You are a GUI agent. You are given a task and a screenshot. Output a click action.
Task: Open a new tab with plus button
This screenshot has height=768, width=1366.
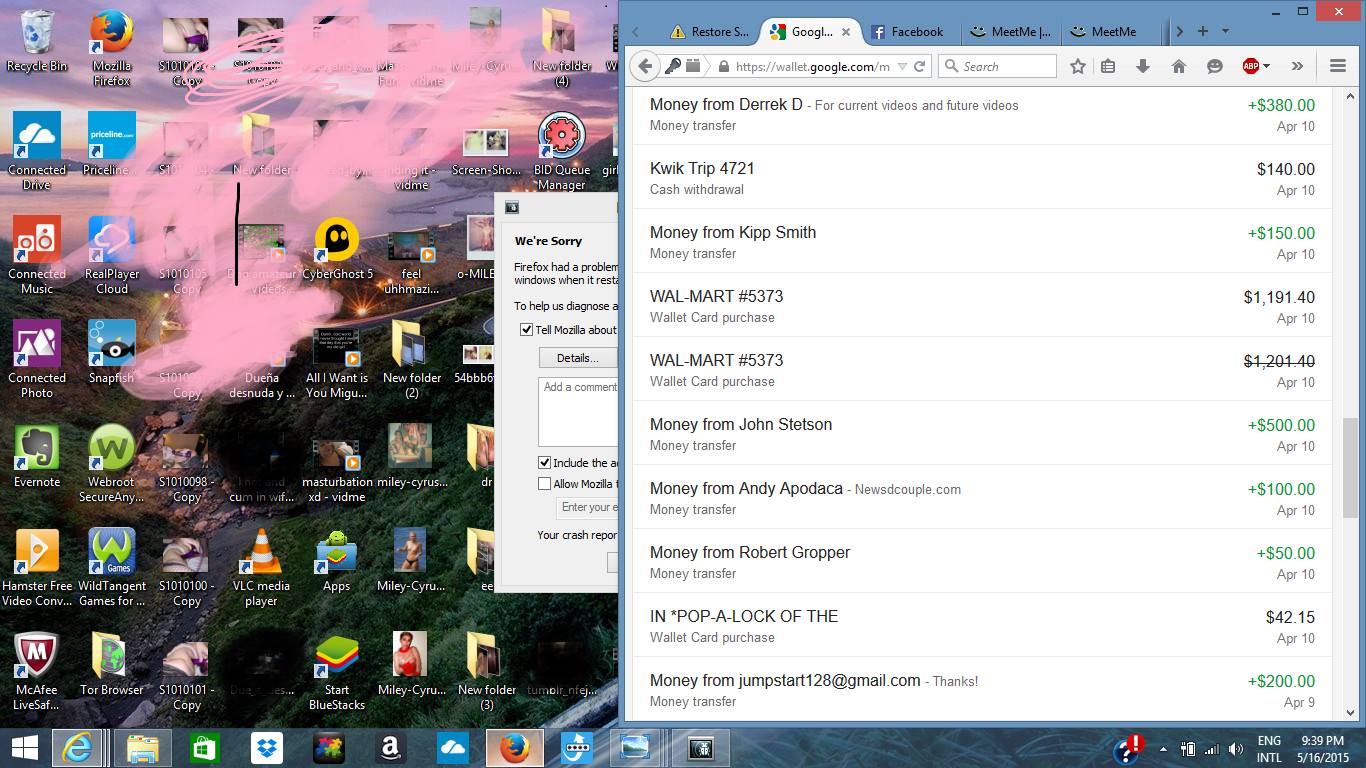click(x=1203, y=31)
